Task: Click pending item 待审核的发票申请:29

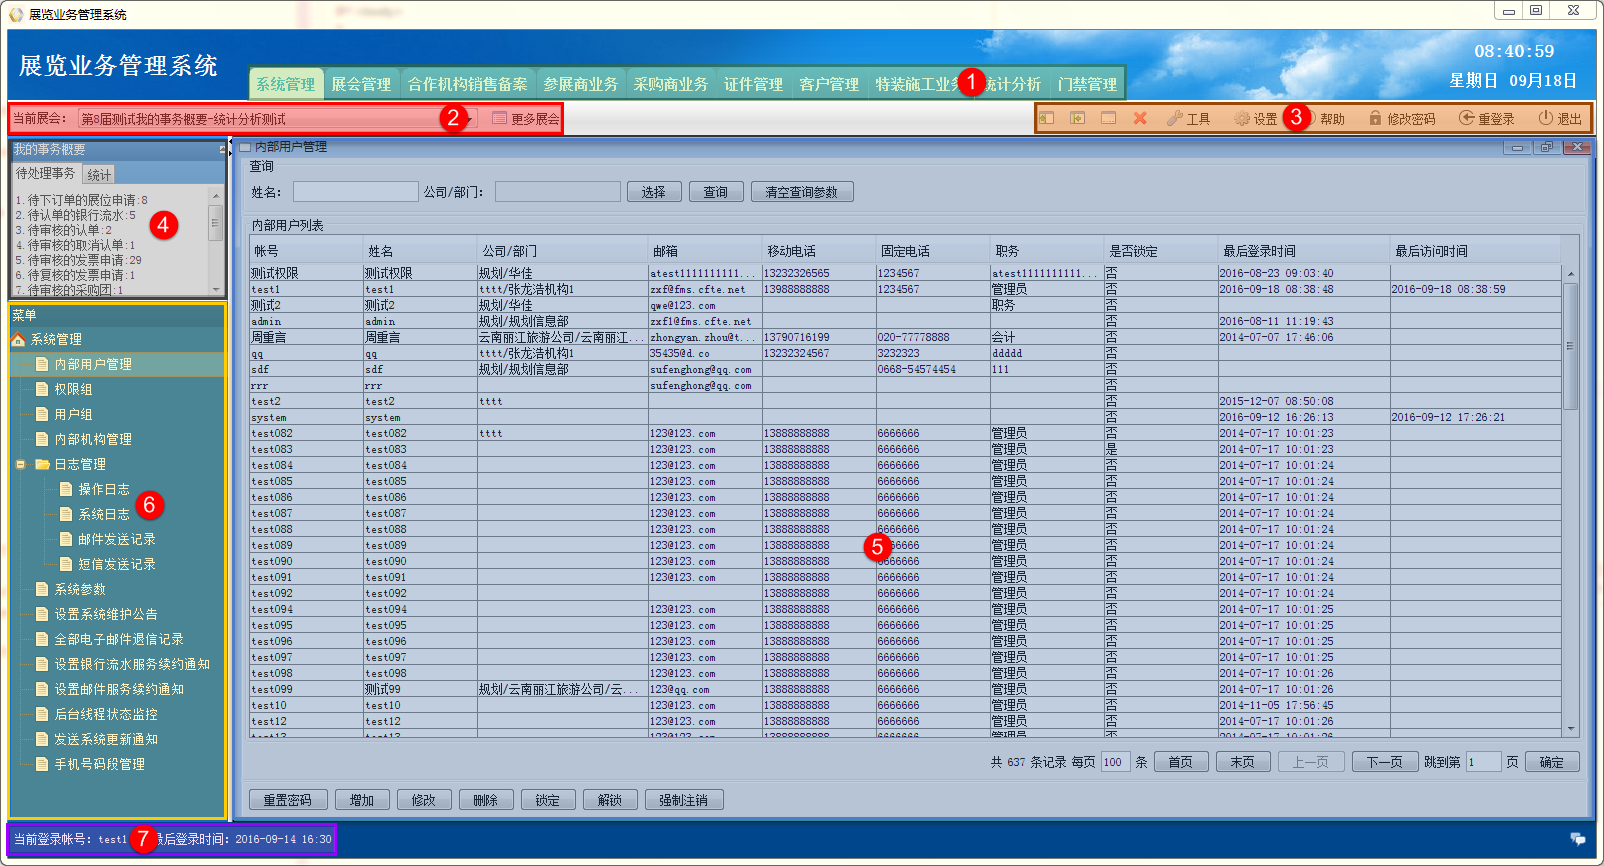Action: click(x=79, y=260)
